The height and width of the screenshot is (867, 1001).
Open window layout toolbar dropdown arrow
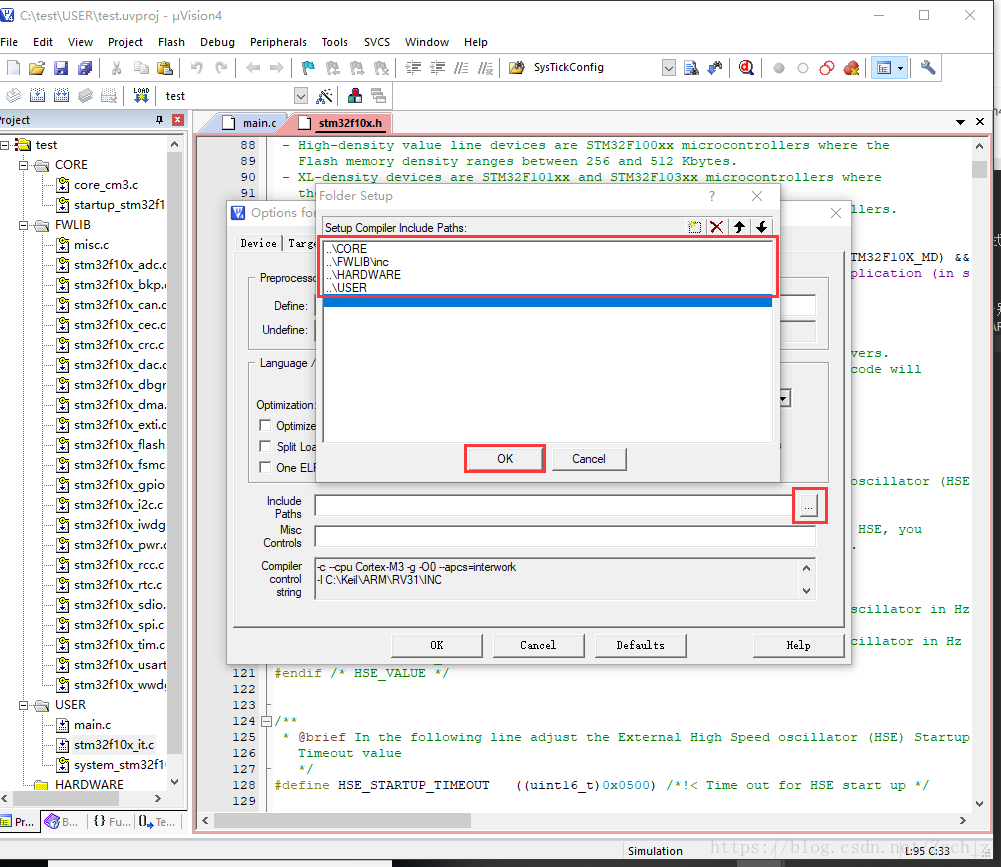point(900,68)
